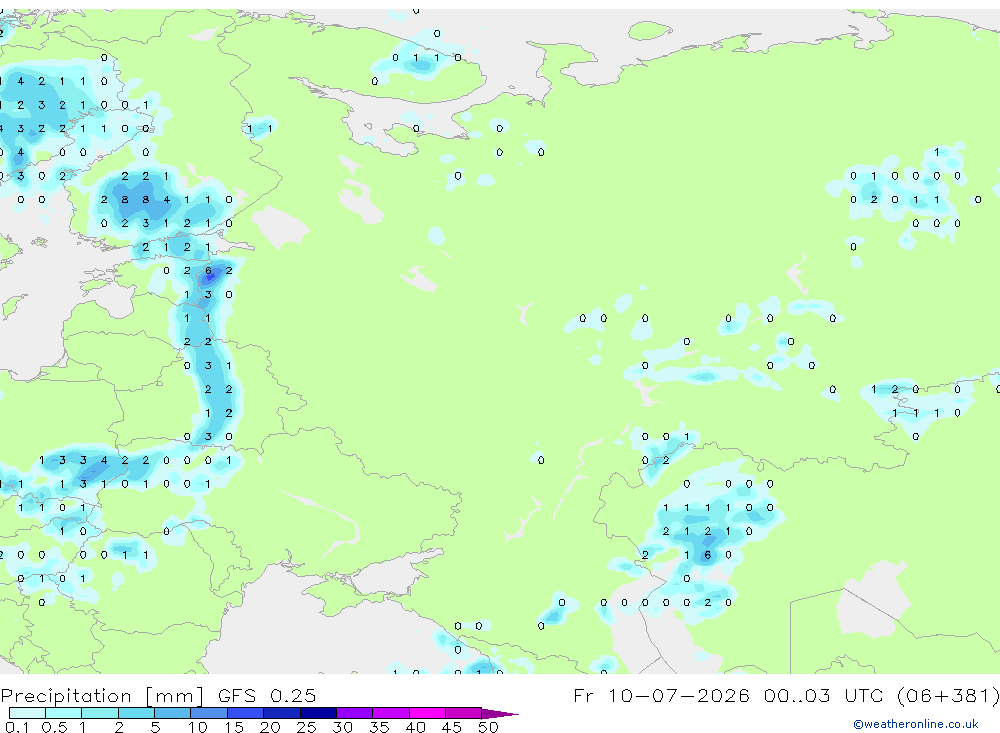Click the "Fr 10-07-2026" date text
1000x733 pixels.
(x=661, y=695)
